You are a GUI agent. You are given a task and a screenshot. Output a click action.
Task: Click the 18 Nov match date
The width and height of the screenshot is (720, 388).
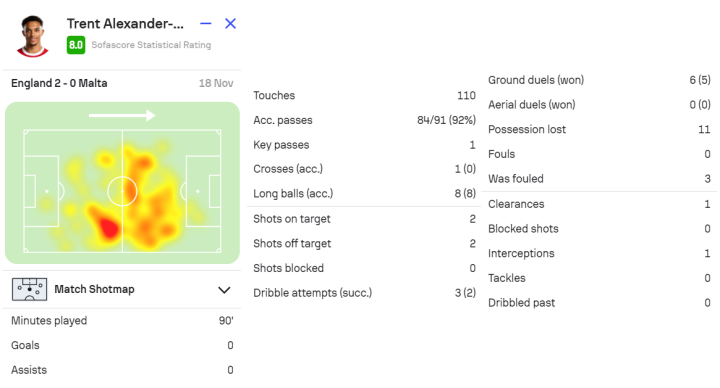pos(216,83)
